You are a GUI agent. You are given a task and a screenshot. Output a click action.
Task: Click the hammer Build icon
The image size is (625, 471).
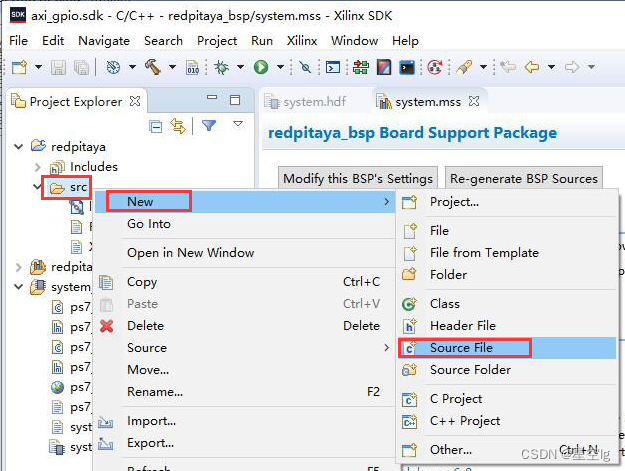153,67
